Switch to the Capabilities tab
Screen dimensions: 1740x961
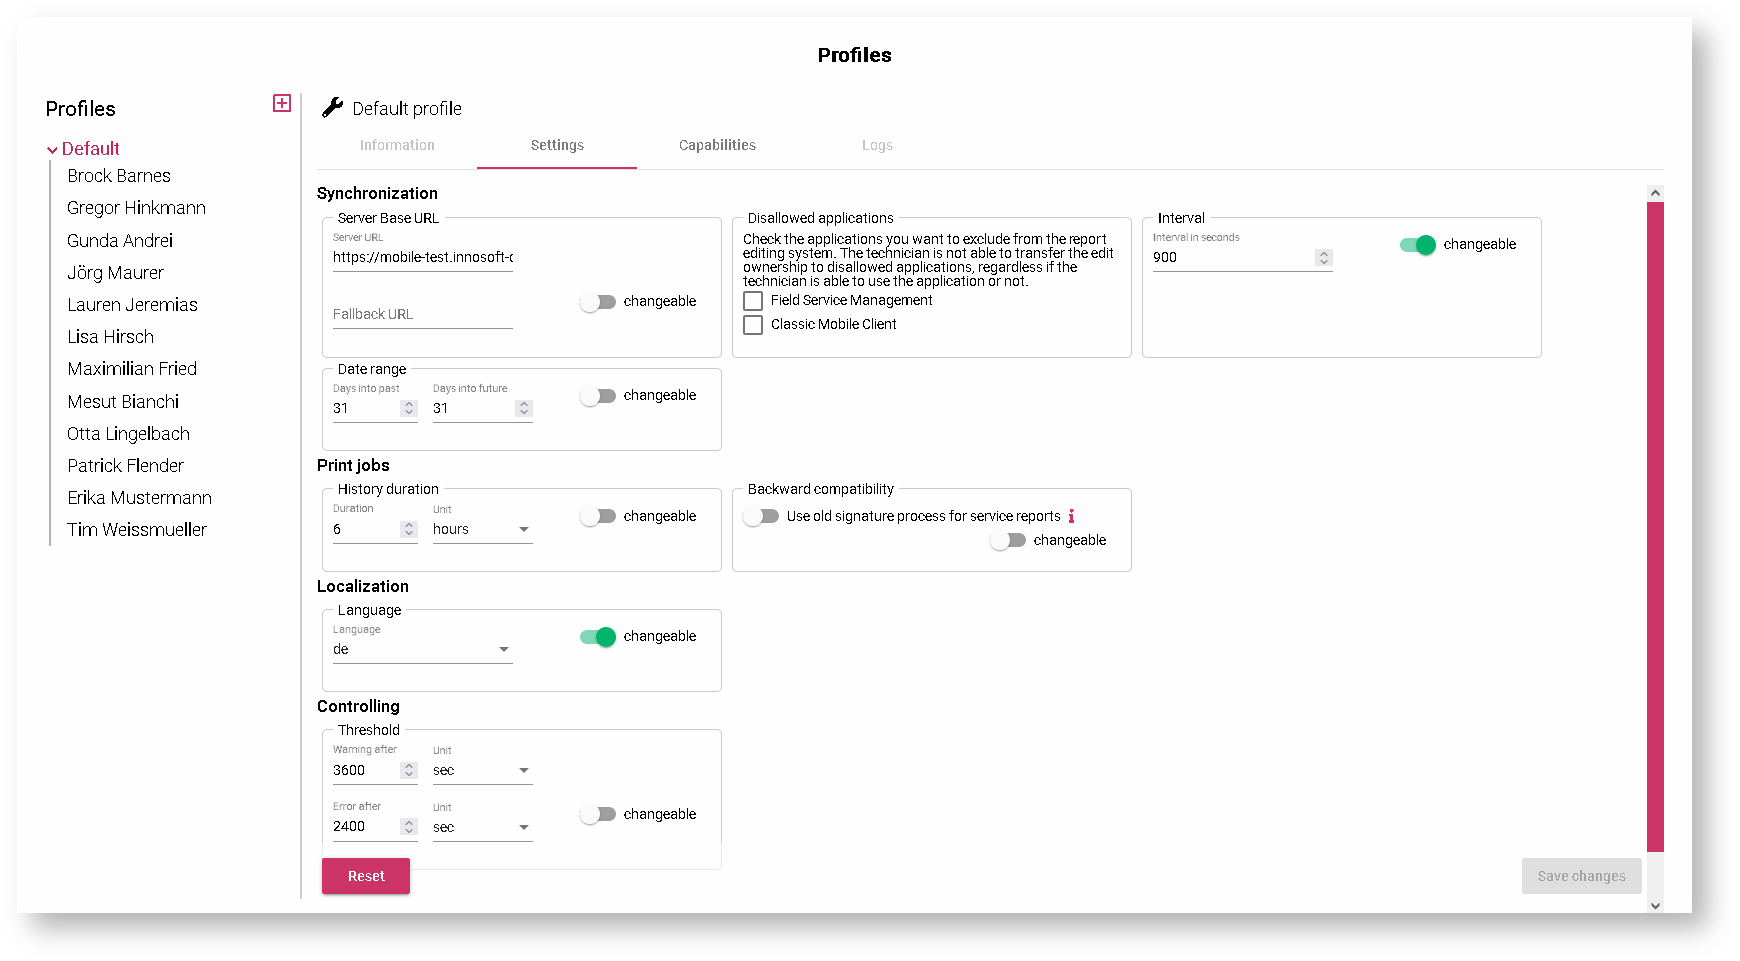[x=717, y=146]
